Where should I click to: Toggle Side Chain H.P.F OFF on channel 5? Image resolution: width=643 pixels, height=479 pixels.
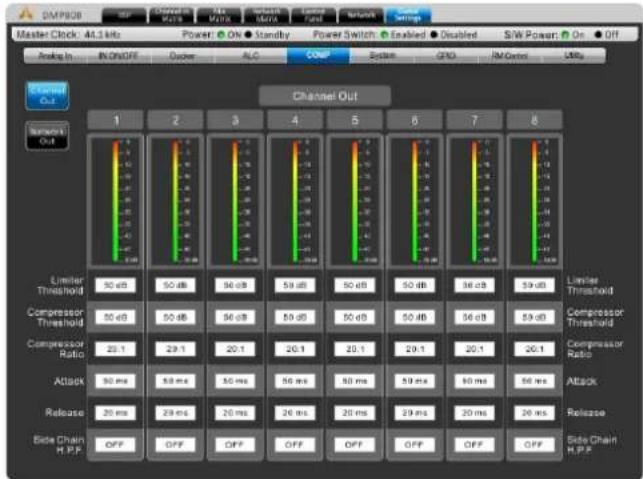(355, 445)
